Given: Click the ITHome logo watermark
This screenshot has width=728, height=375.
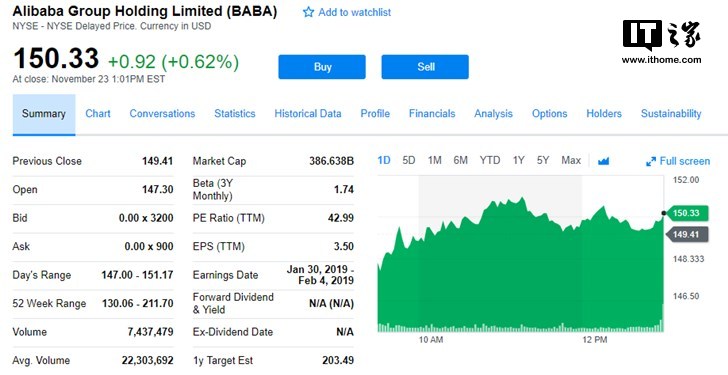Looking at the screenshot, I should click(x=662, y=42).
